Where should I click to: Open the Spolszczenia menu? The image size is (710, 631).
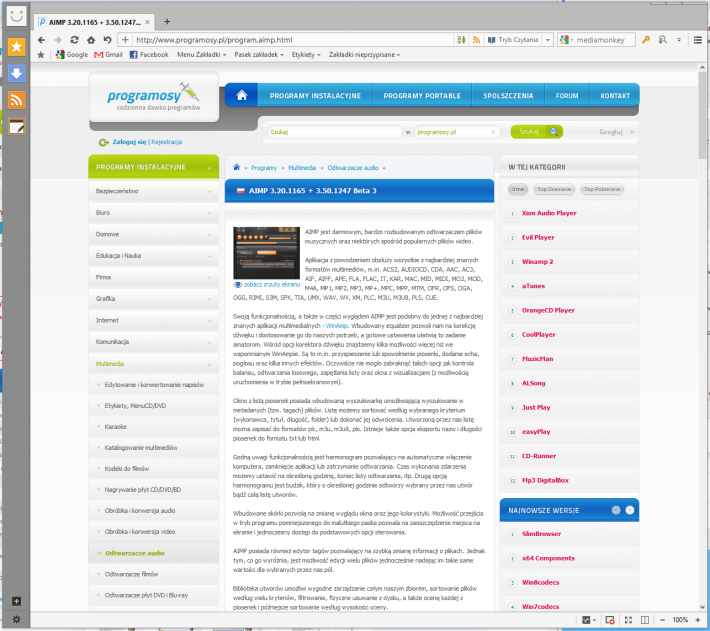pos(508,96)
